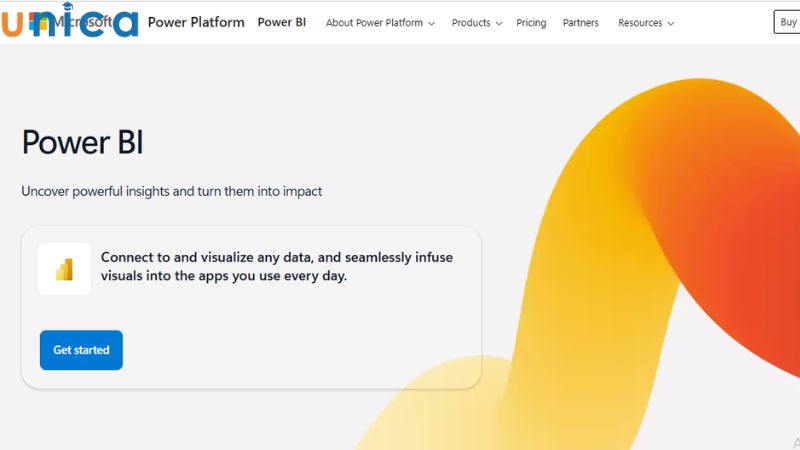The width and height of the screenshot is (800, 450).
Task: Expand the Products dropdown menu
Action: (x=477, y=23)
